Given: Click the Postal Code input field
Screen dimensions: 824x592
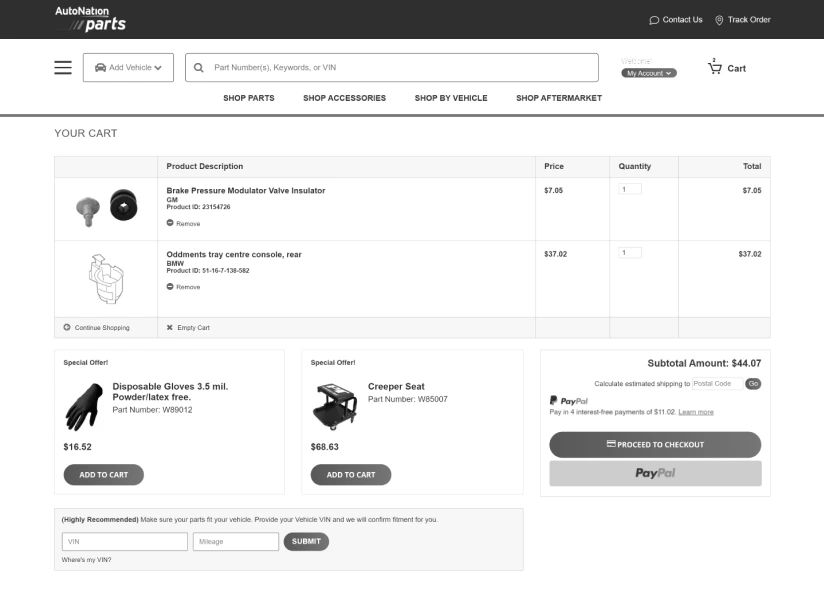Looking at the screenshot, I should coord(717,383).
